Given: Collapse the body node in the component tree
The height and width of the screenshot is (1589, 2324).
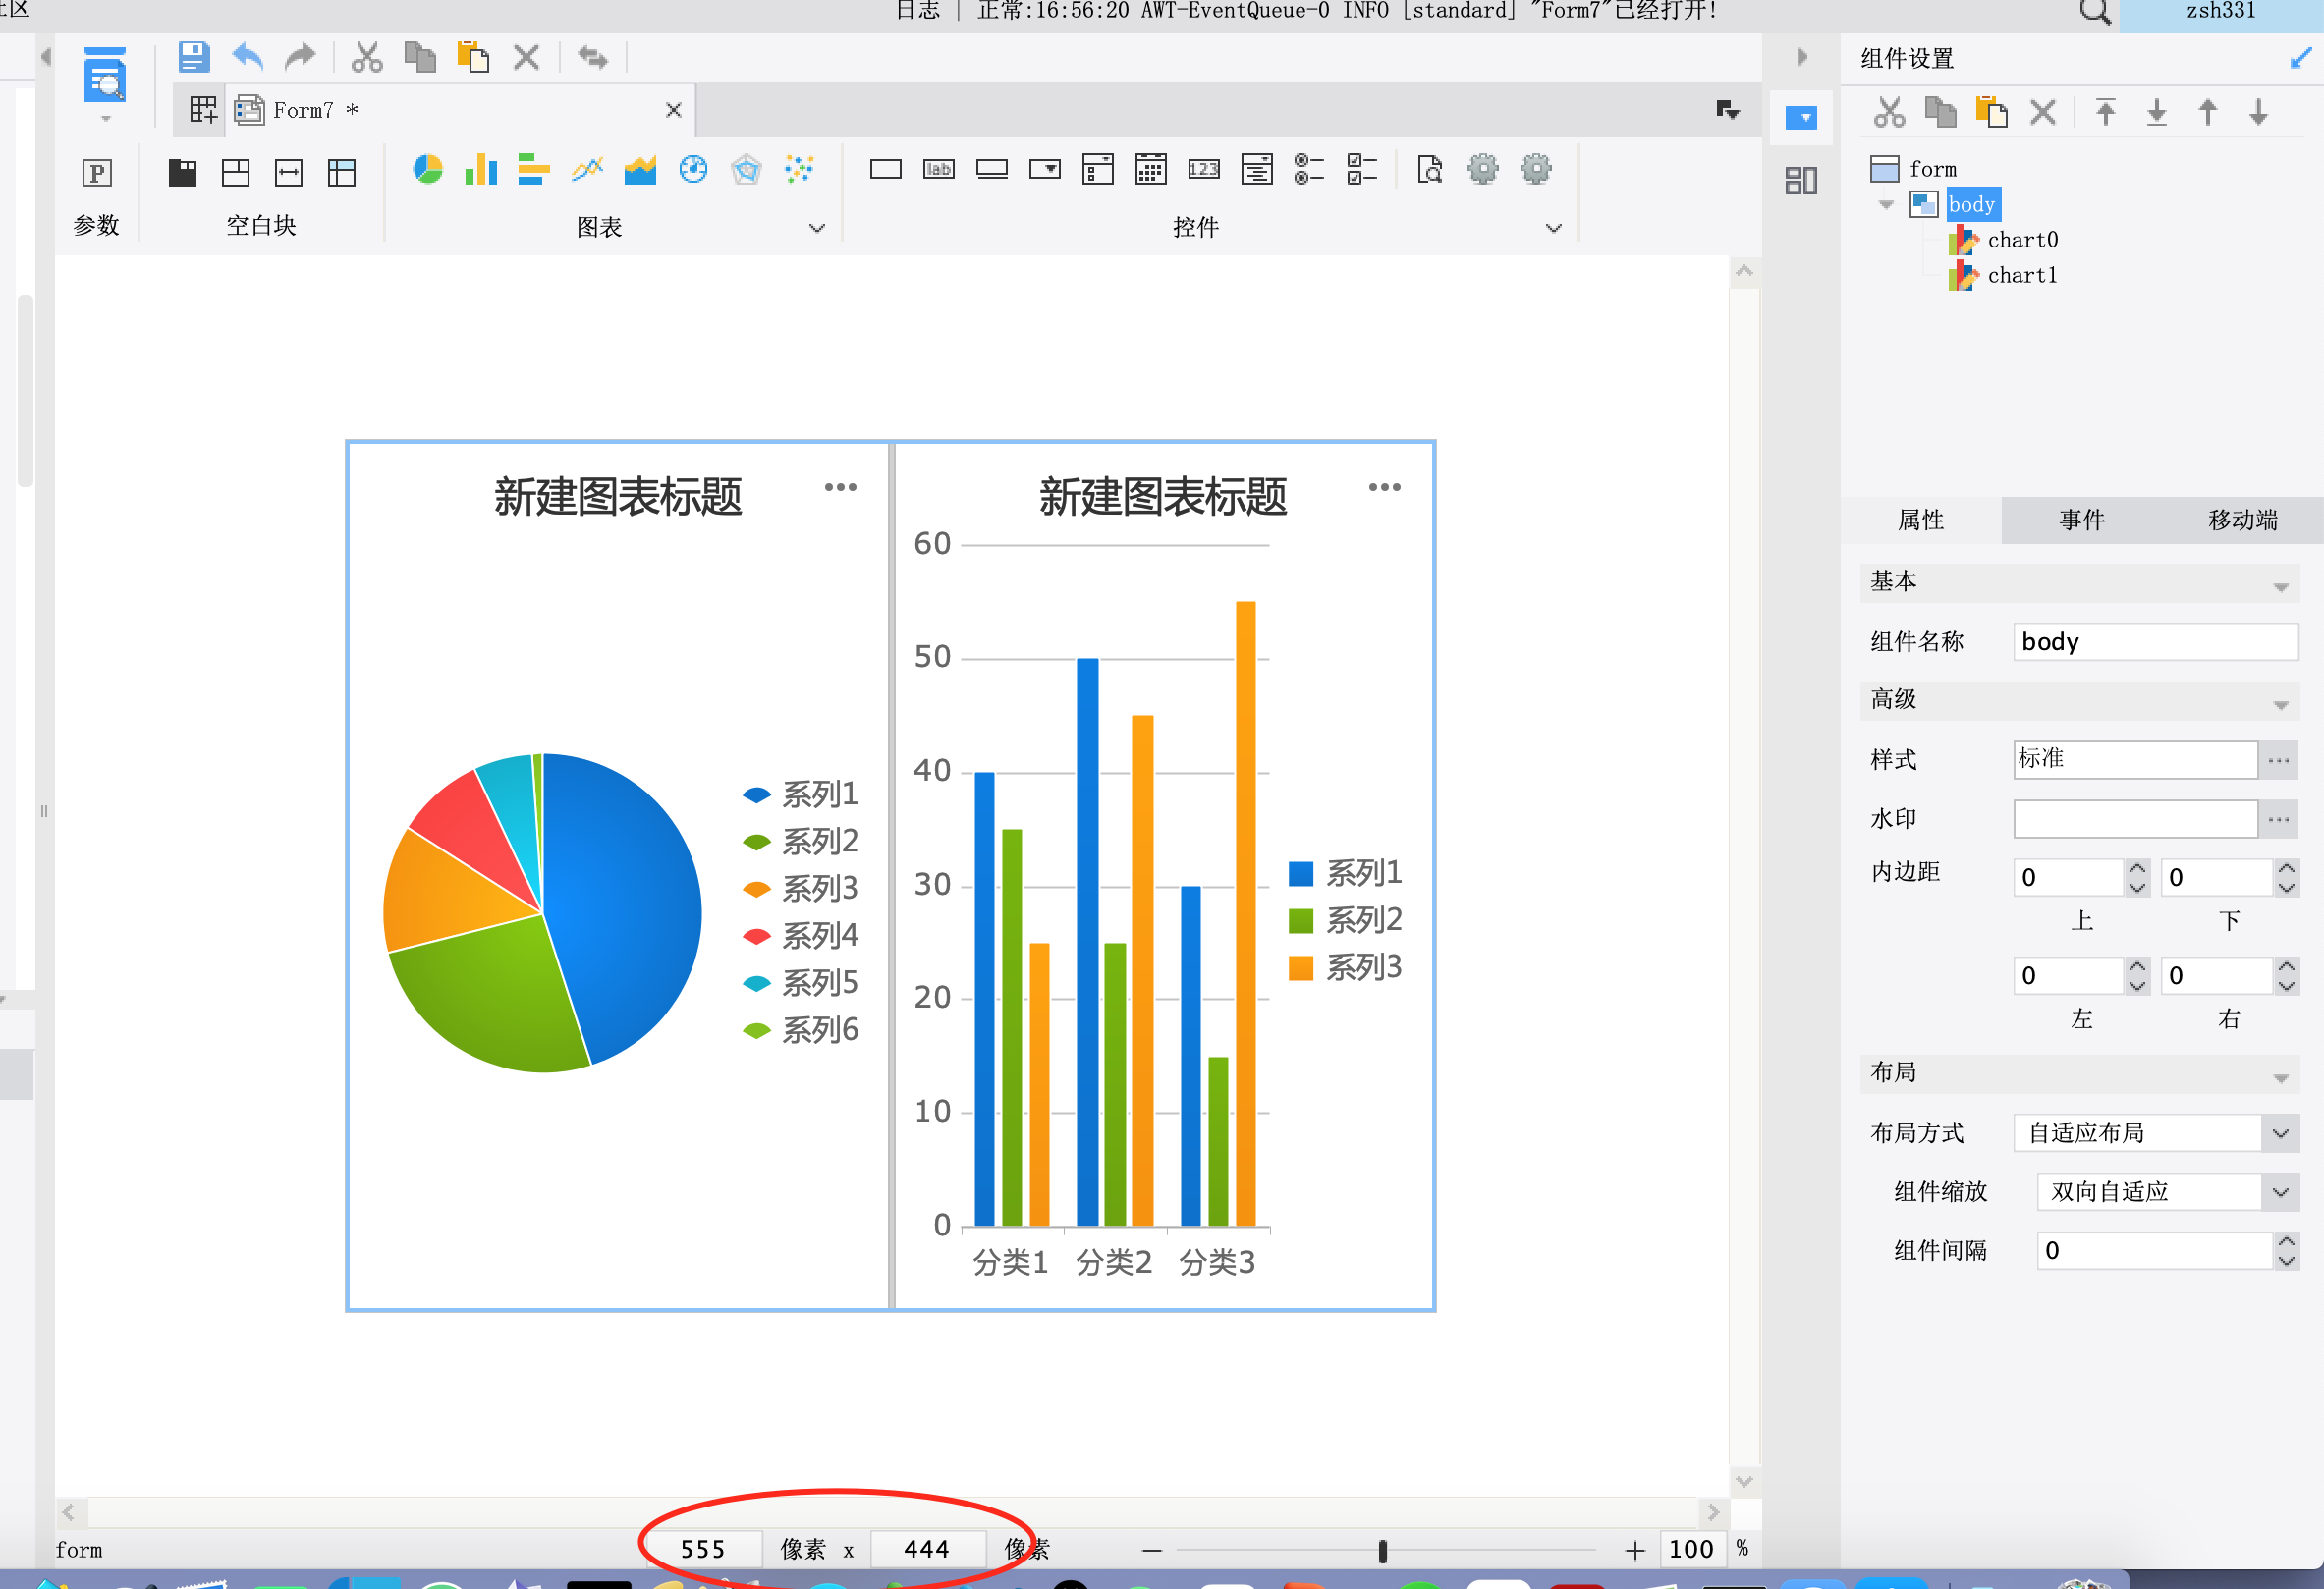Looking at the screenshot, I should pos(1886,205).
